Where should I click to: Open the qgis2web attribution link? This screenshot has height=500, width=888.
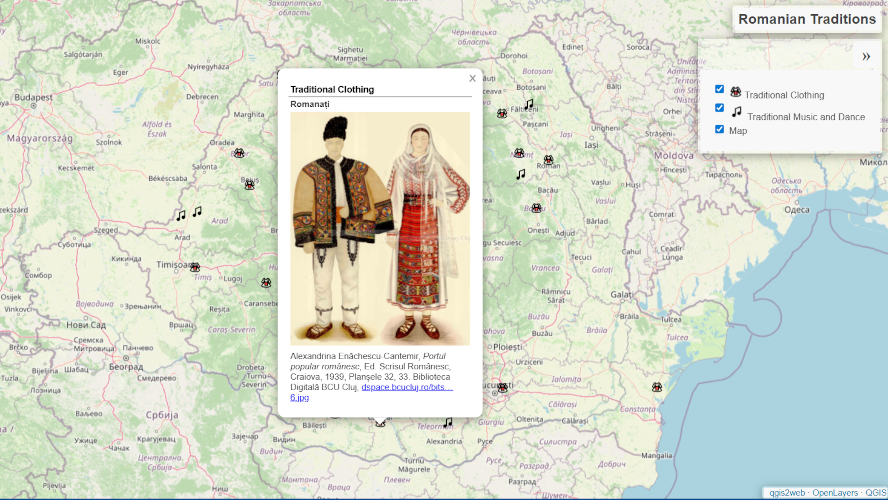tap(786, 493)
